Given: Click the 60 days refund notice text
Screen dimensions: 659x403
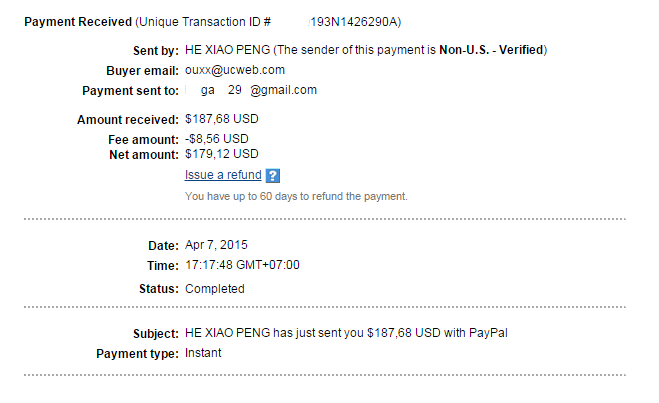Looking at the screenshot, I should coord(296,196).
